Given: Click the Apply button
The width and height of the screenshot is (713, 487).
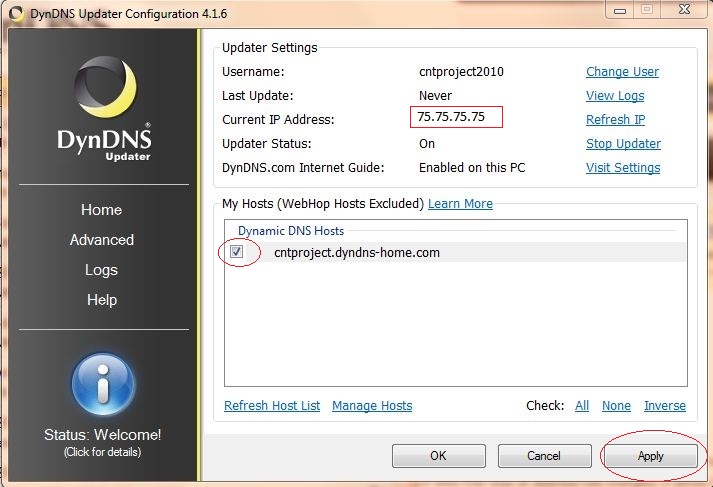Looking at the screenshot, I should 651,456.
